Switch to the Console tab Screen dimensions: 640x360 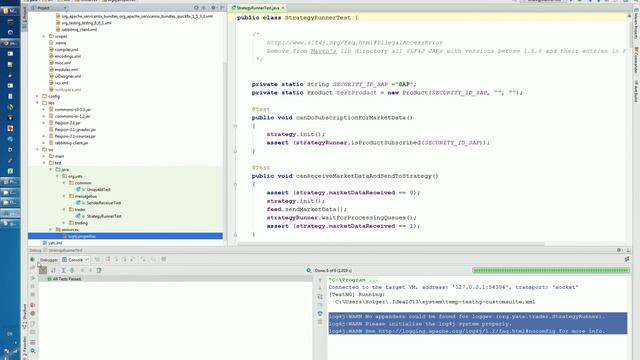click(x=75, y=260)
